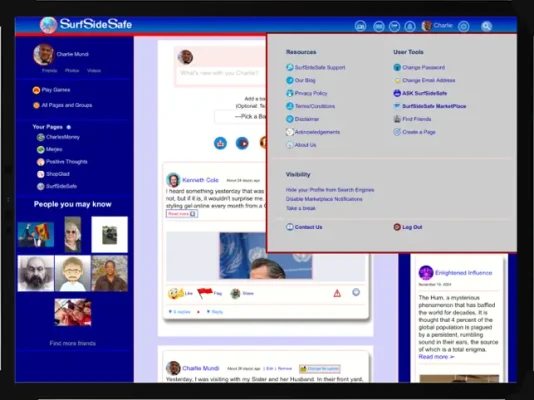Open Privacy Policy in Resources
The image size is (534, 400).
(x=307, y=93)
